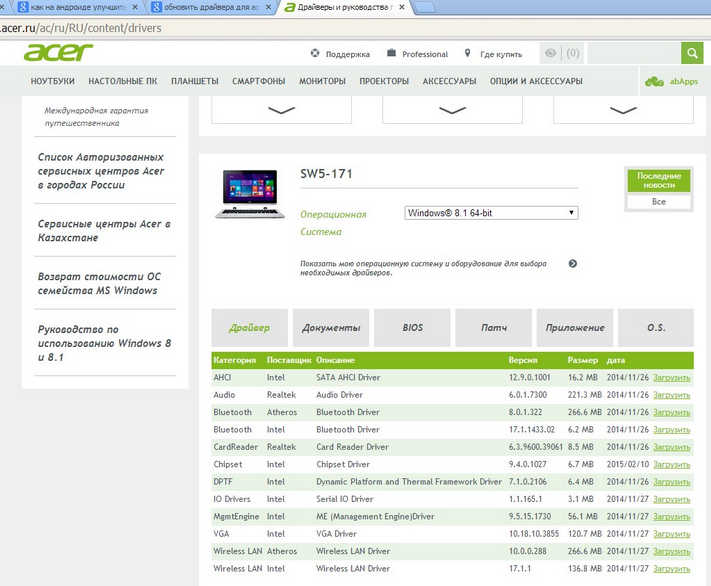Open НОУТБУКИ menu
The image size is (711, 586).
point(53,81)
